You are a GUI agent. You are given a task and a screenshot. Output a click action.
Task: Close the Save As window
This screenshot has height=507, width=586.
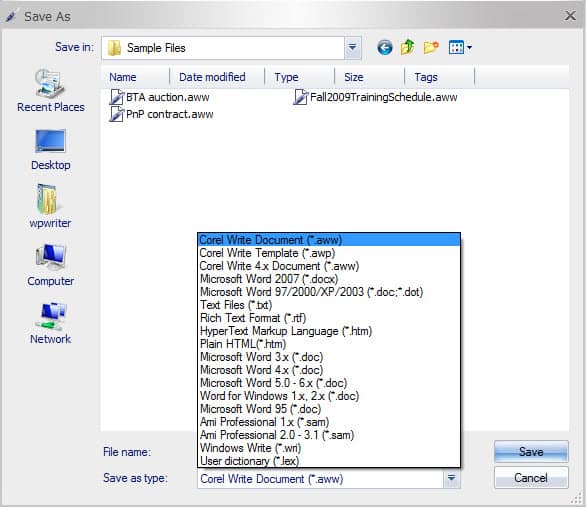[570, 16]
